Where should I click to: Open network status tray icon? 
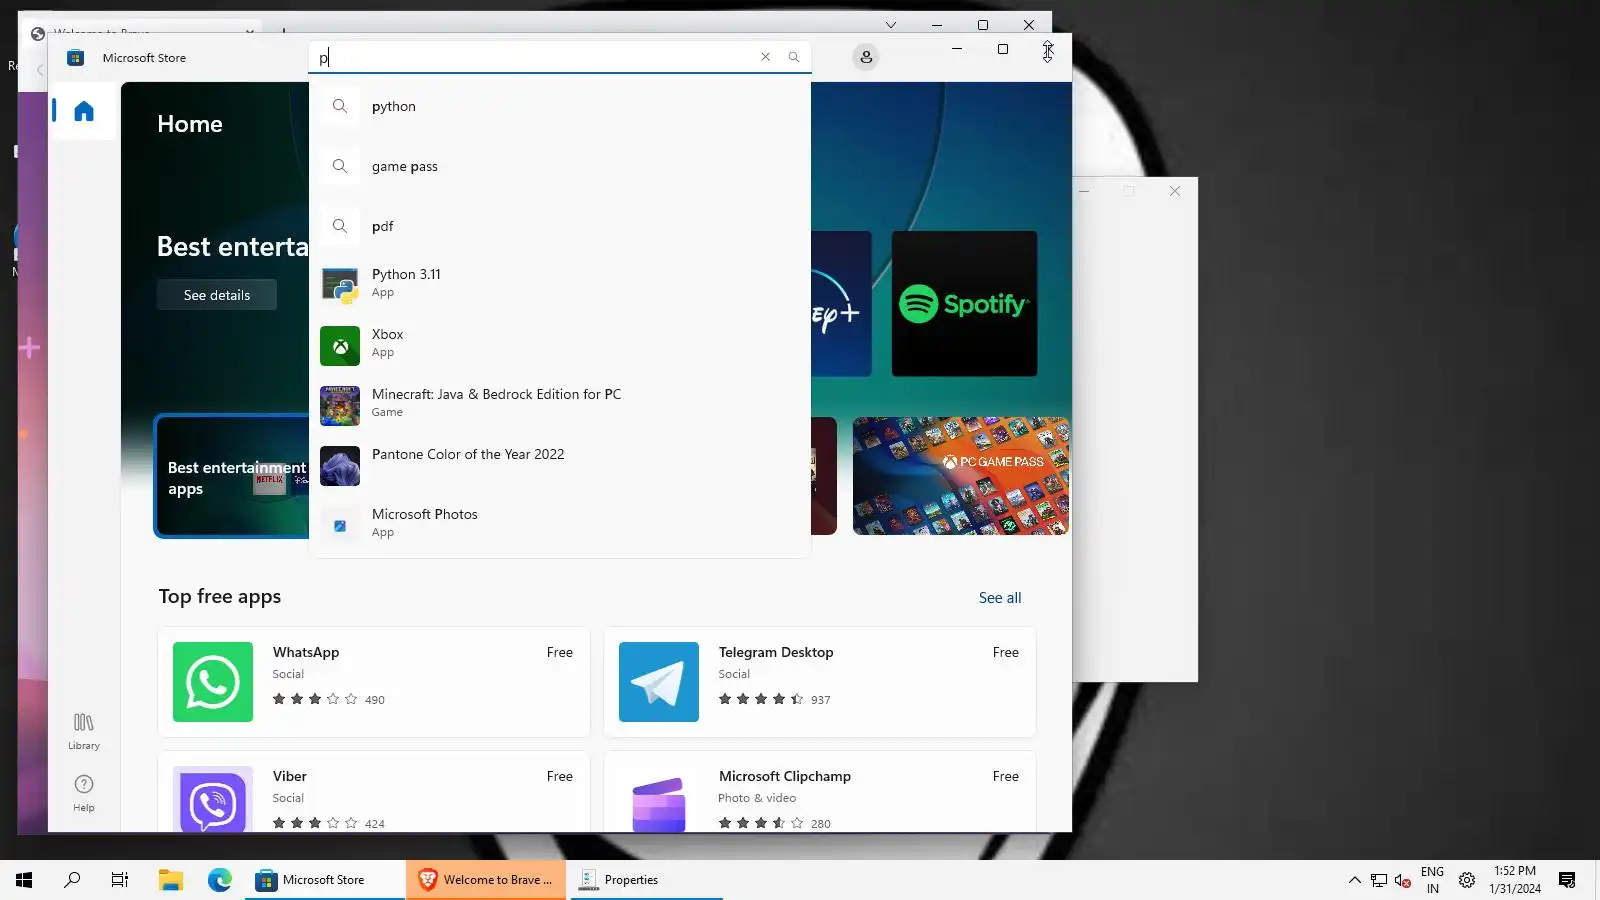(1379, 880)
